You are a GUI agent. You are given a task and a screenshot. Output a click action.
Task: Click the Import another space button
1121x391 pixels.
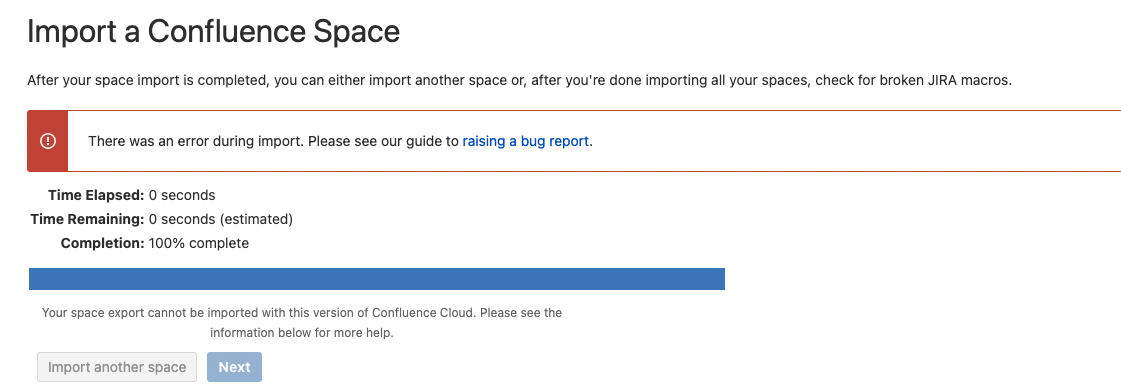tap(117, 367)
